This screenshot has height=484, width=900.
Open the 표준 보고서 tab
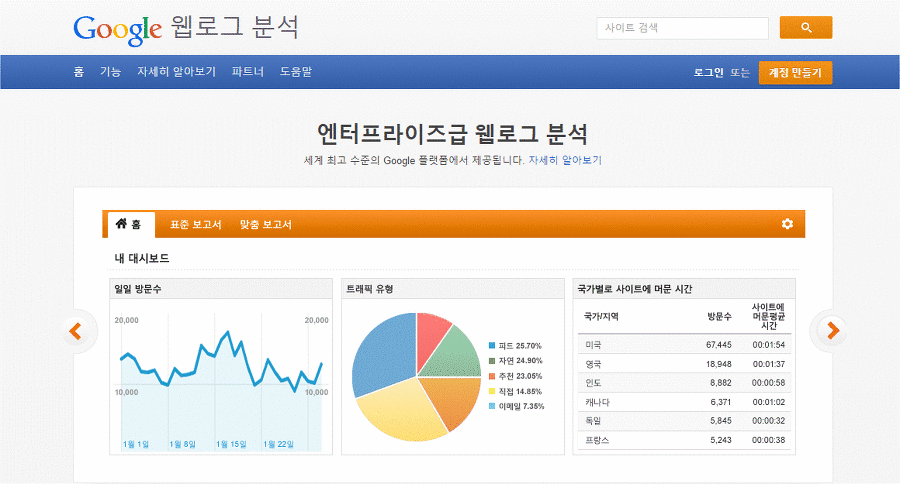pos(195,224)
